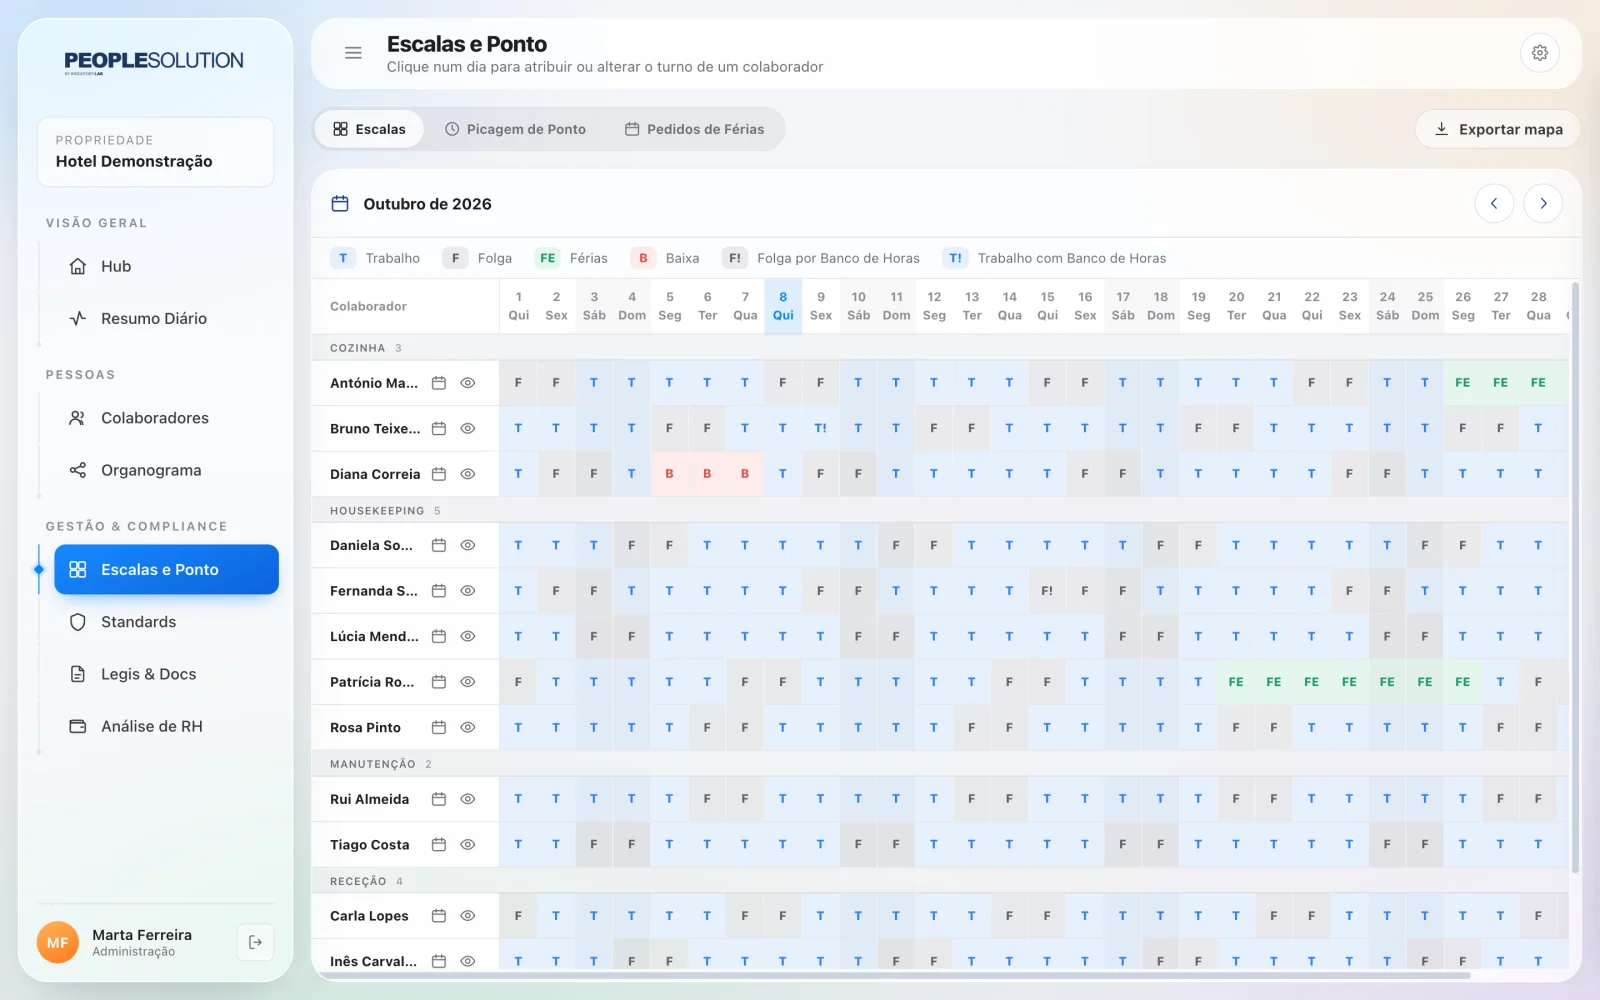Open calendar icon for Rosa Pinto

(x=439, y=728)
